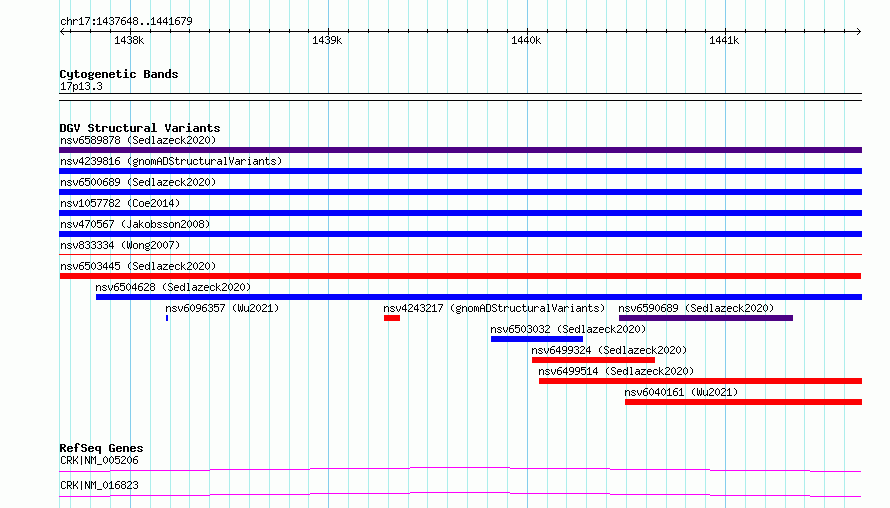
Task: Click the 17p13.3 cytogenetic band region
Action: (460, 97)
